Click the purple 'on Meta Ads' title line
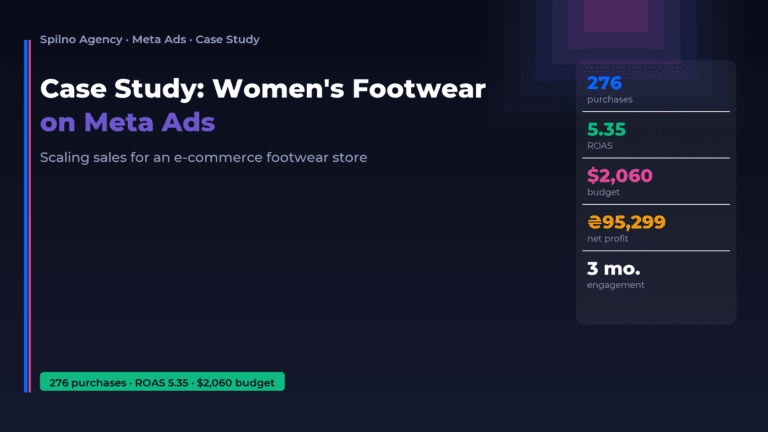This screenshot has width=768, height=432. coord(127,122)
